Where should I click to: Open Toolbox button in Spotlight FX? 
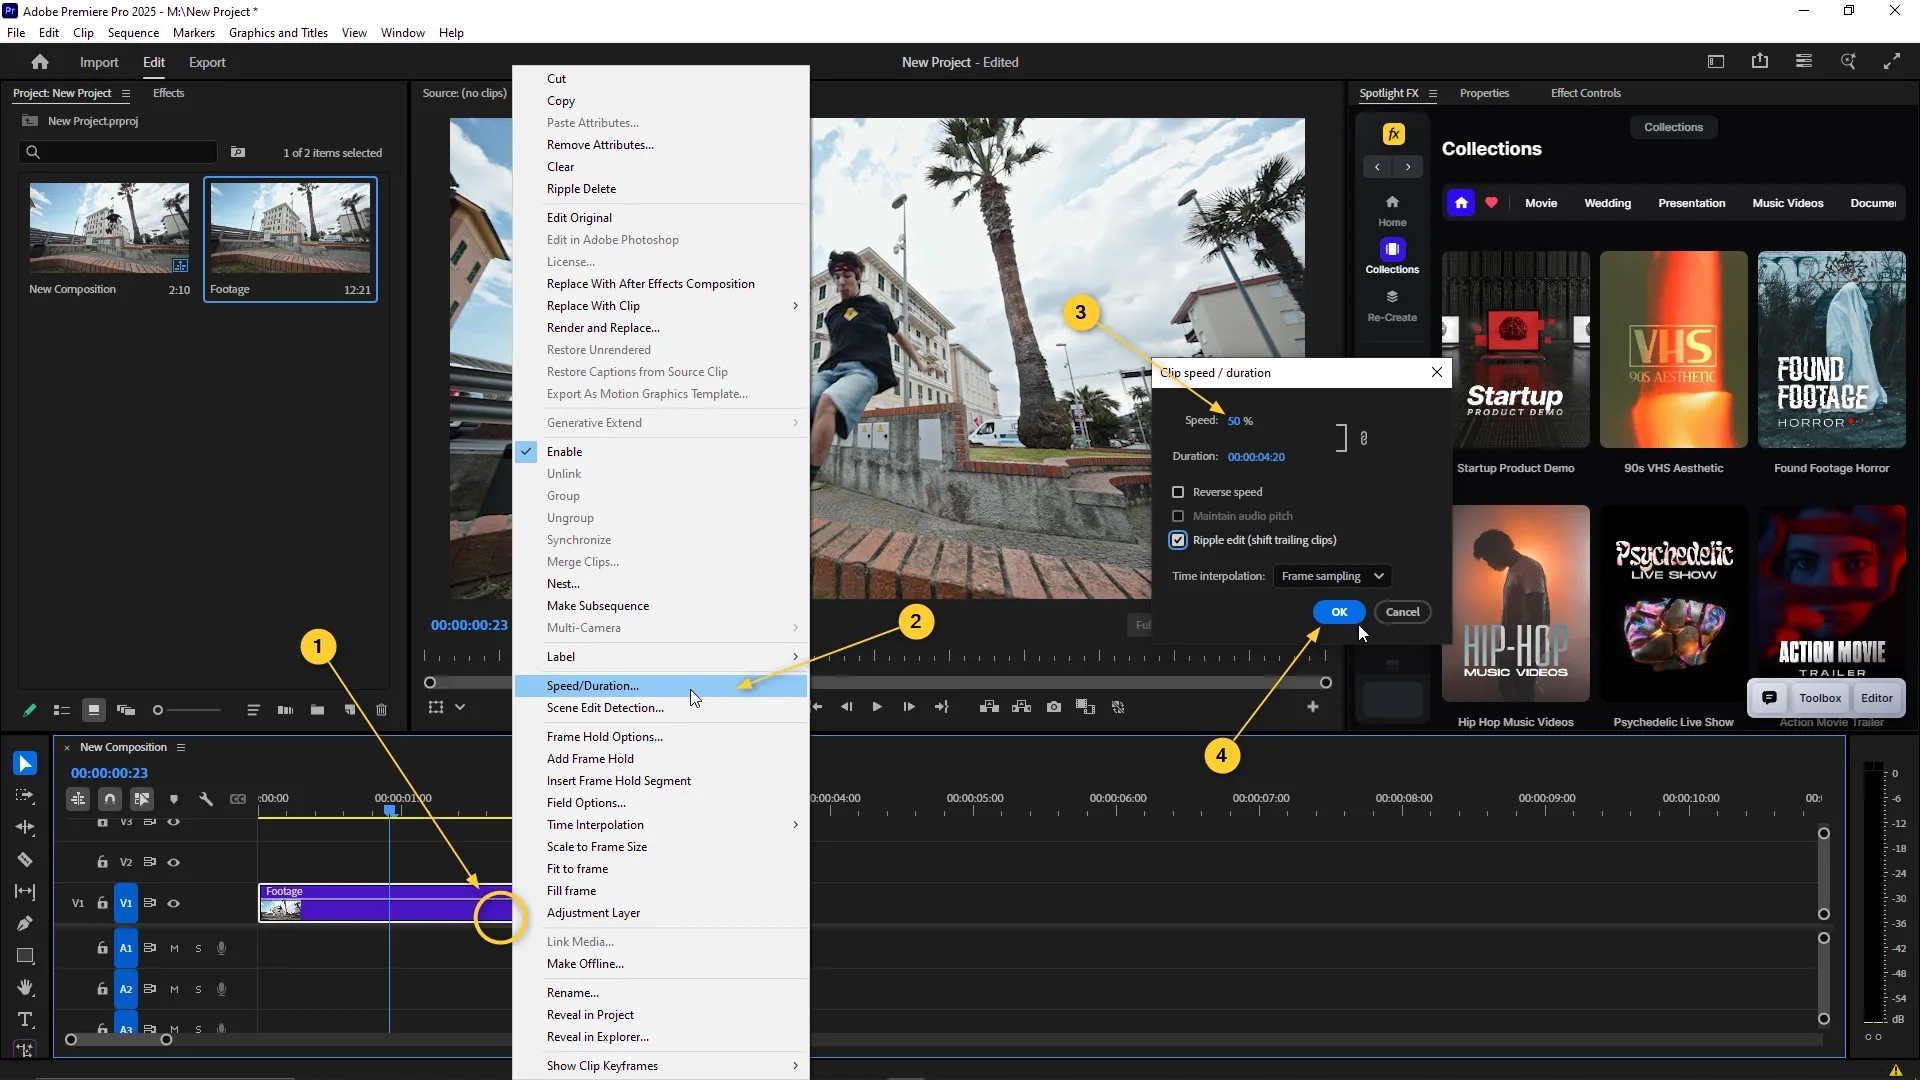pos(1820,698)
